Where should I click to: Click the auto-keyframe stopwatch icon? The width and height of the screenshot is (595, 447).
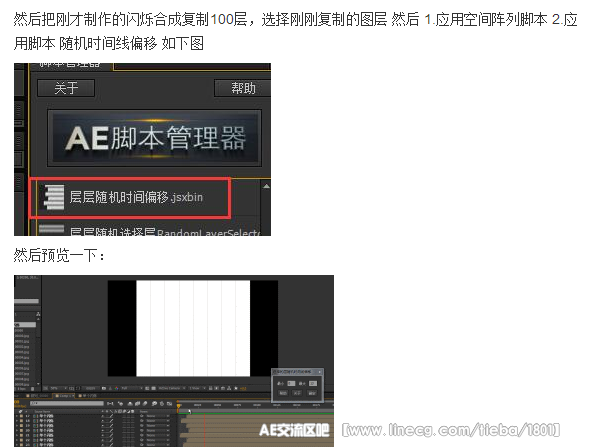(162, 403)
